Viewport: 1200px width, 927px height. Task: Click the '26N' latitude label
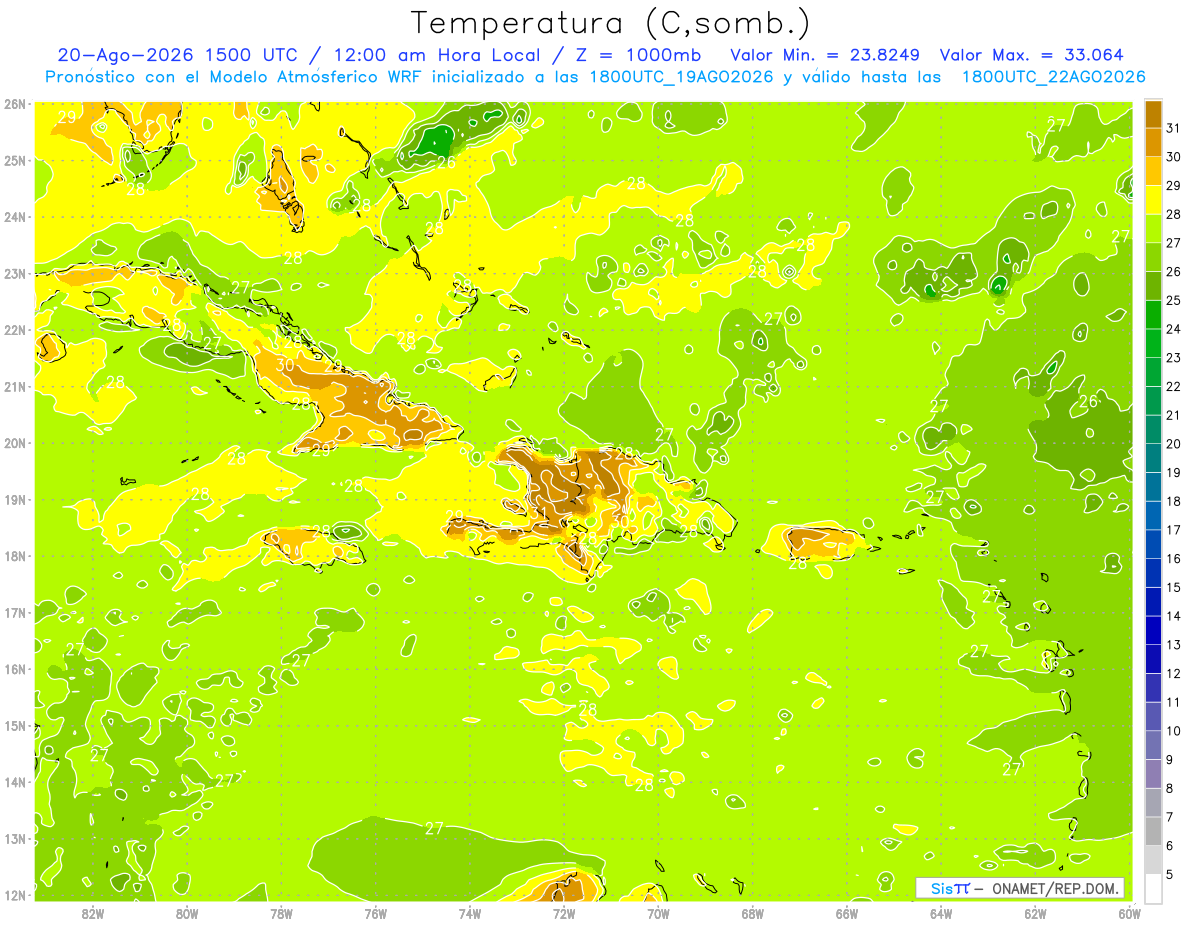click(x=16, y=104)
